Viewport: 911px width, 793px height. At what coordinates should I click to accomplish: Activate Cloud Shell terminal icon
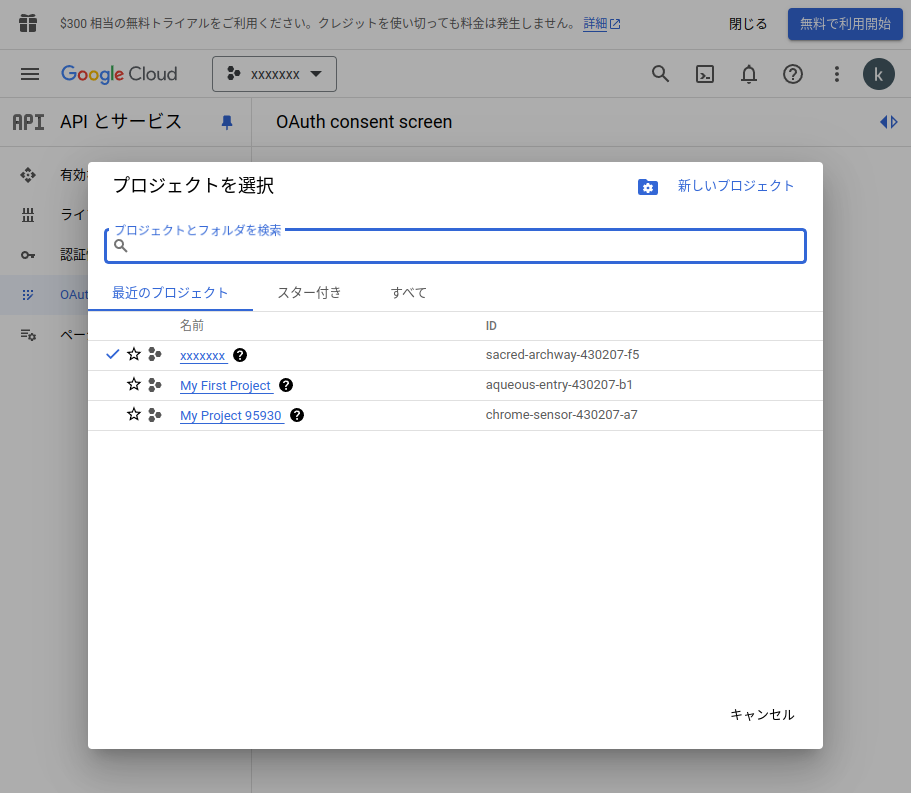705,74
